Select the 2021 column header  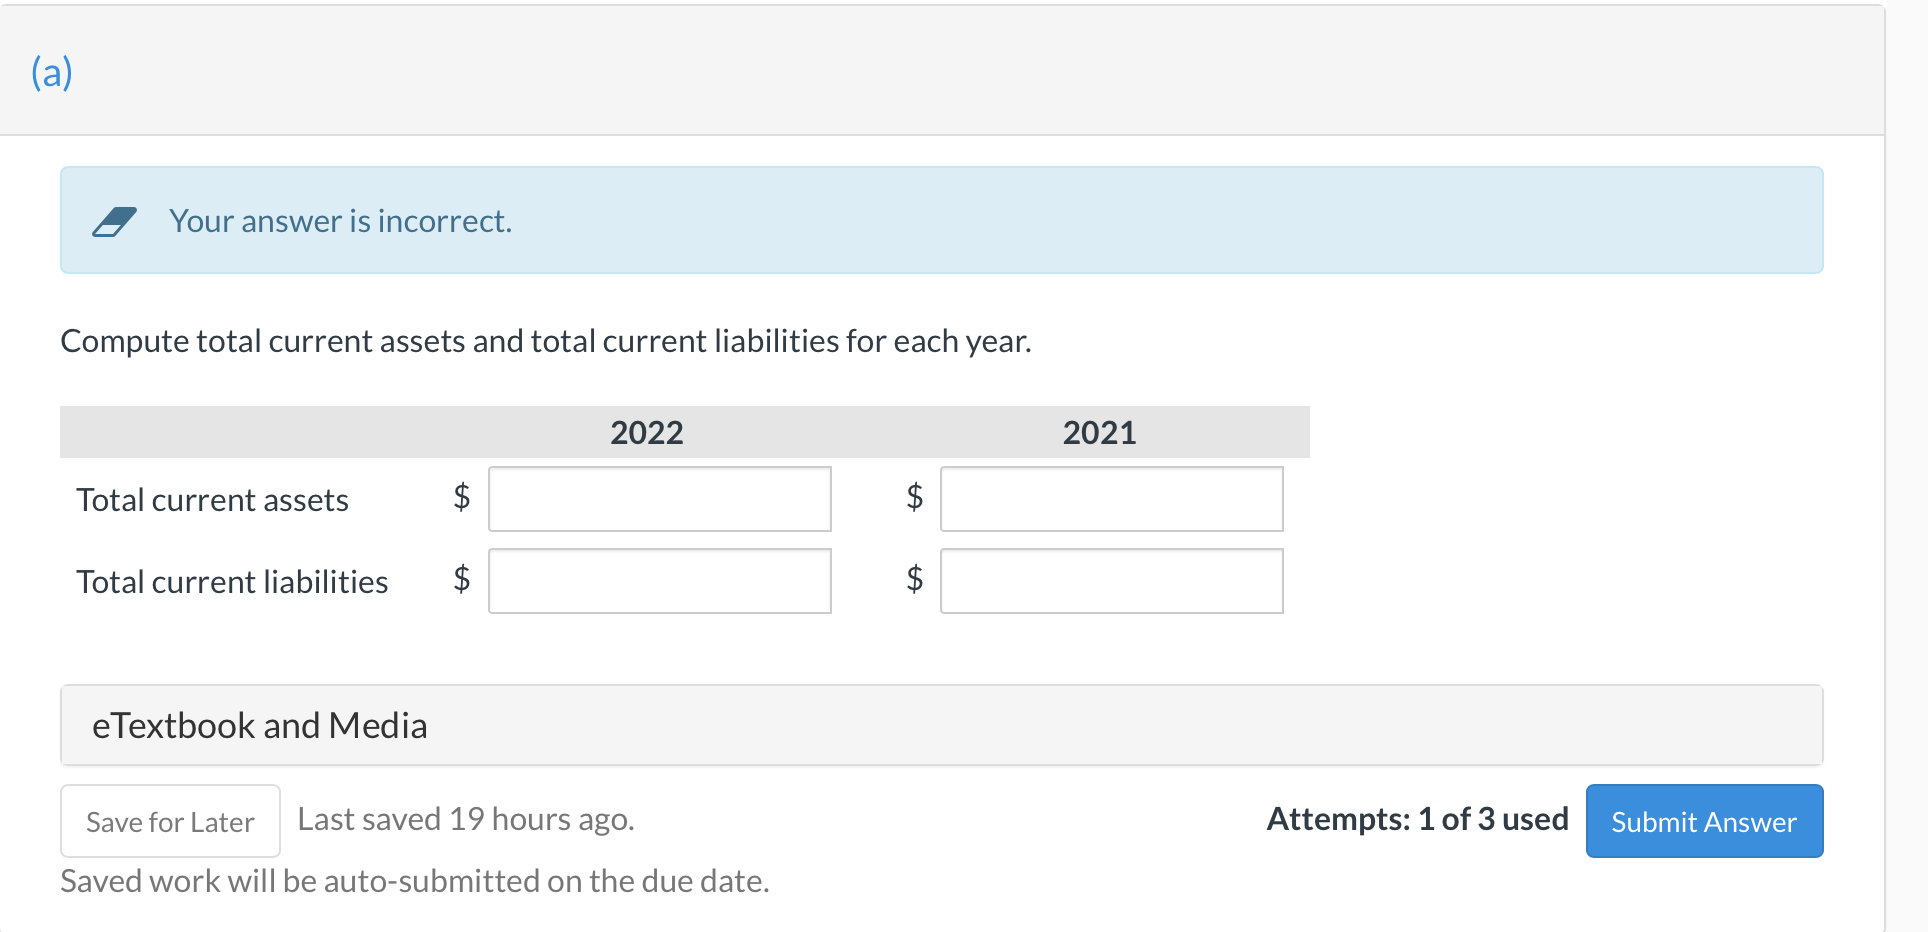click(x=1098, y=432)
